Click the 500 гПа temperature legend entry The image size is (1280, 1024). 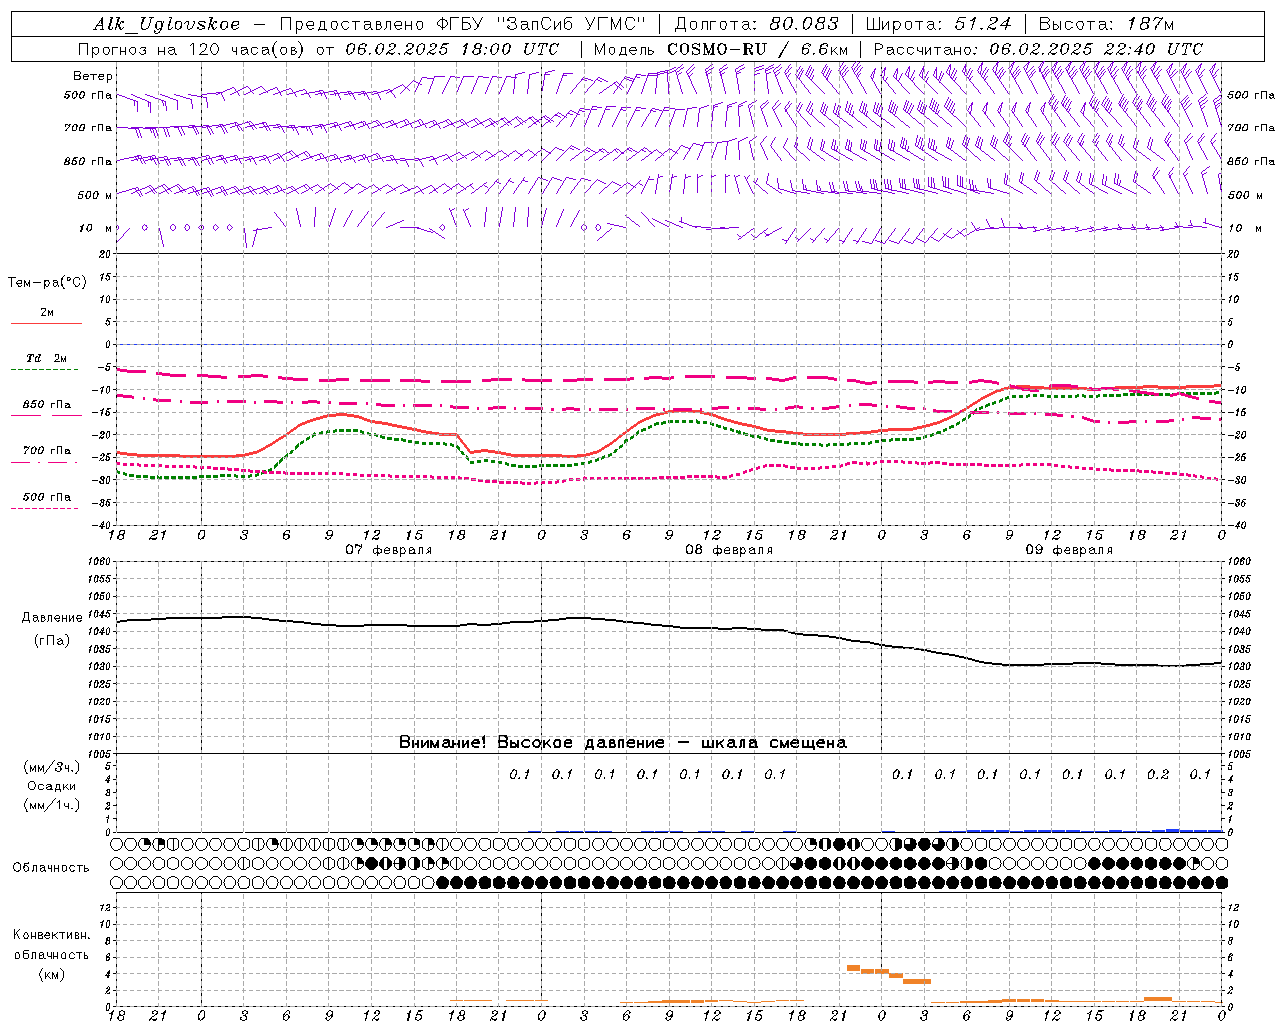[47, 497]
